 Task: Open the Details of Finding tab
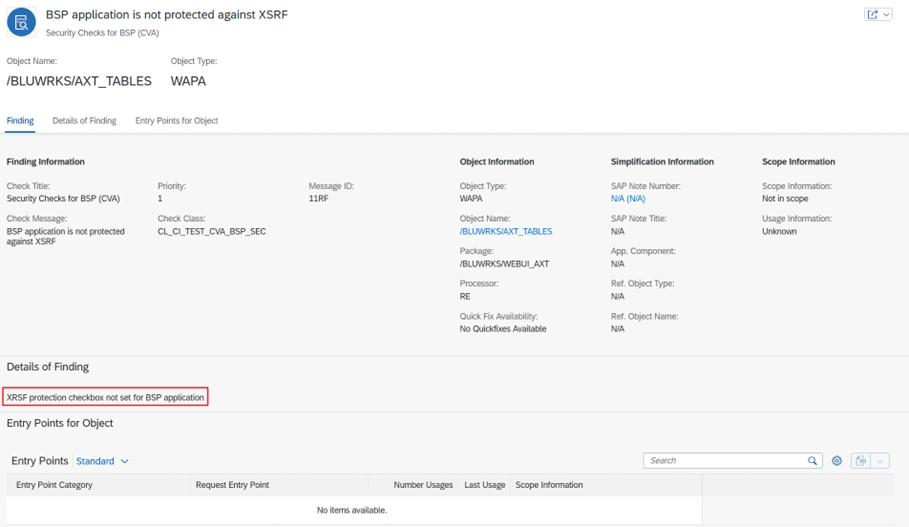(84, 121)
